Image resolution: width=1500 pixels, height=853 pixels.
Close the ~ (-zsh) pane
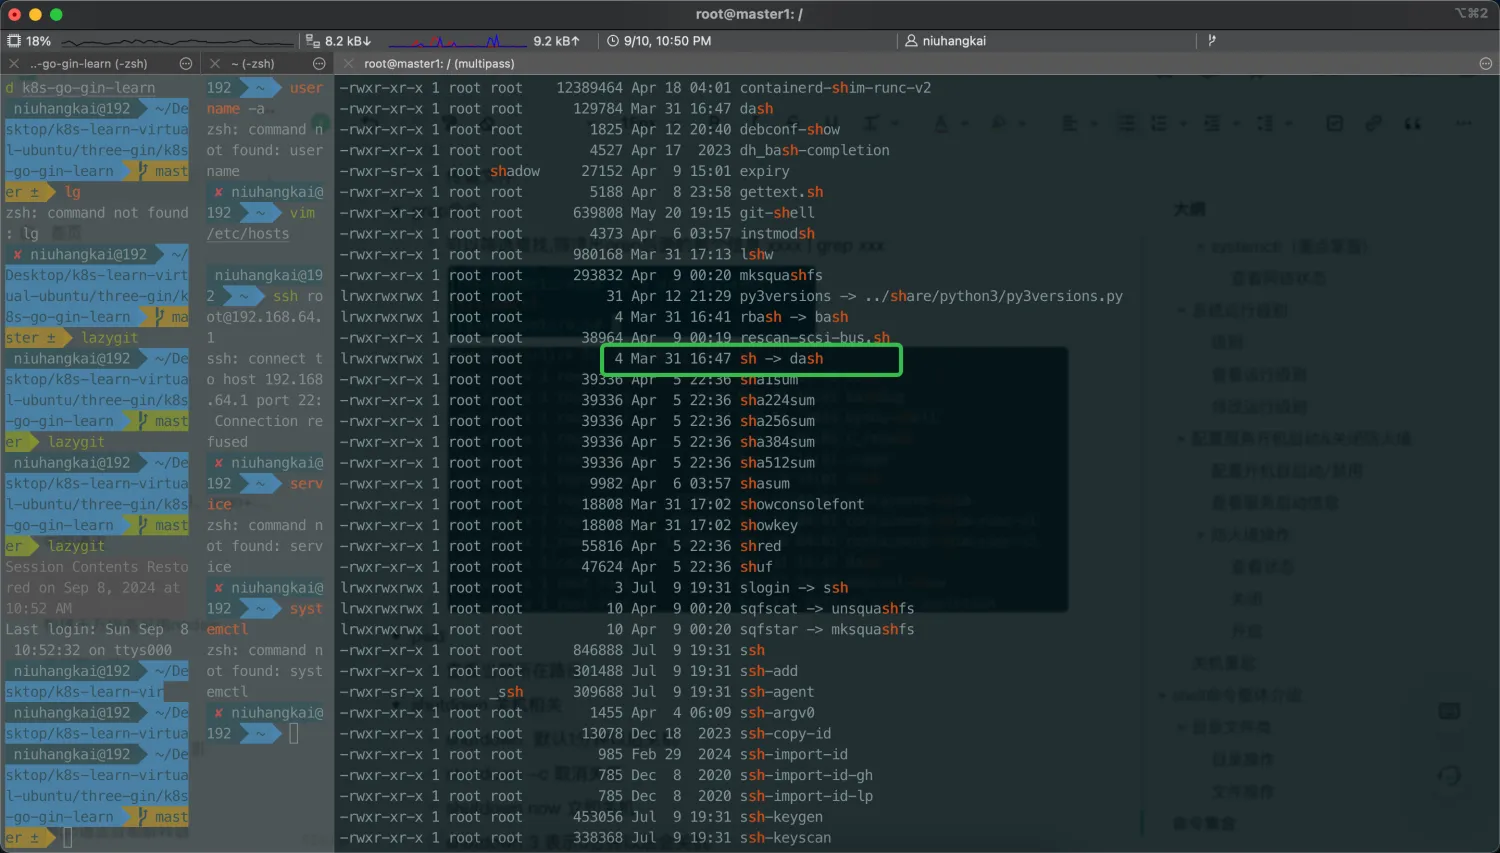click(x=214, y=63)
